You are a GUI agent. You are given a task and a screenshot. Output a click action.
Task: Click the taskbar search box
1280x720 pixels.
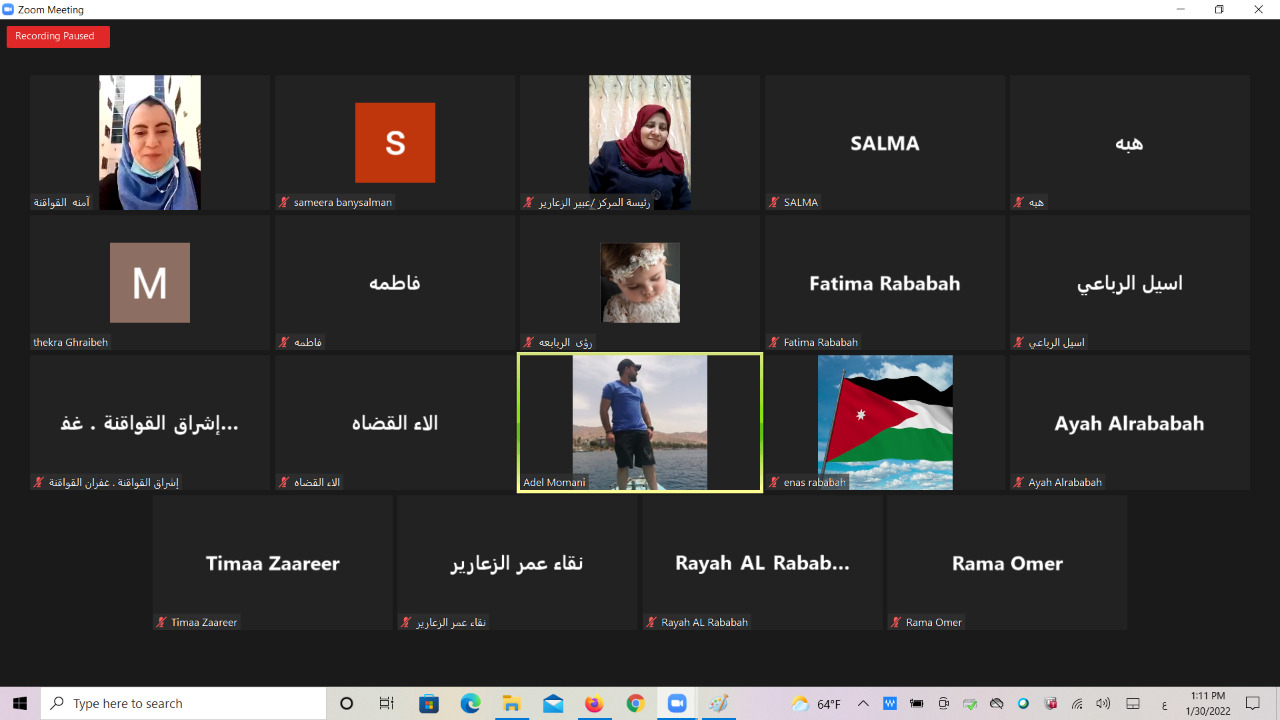185,704
